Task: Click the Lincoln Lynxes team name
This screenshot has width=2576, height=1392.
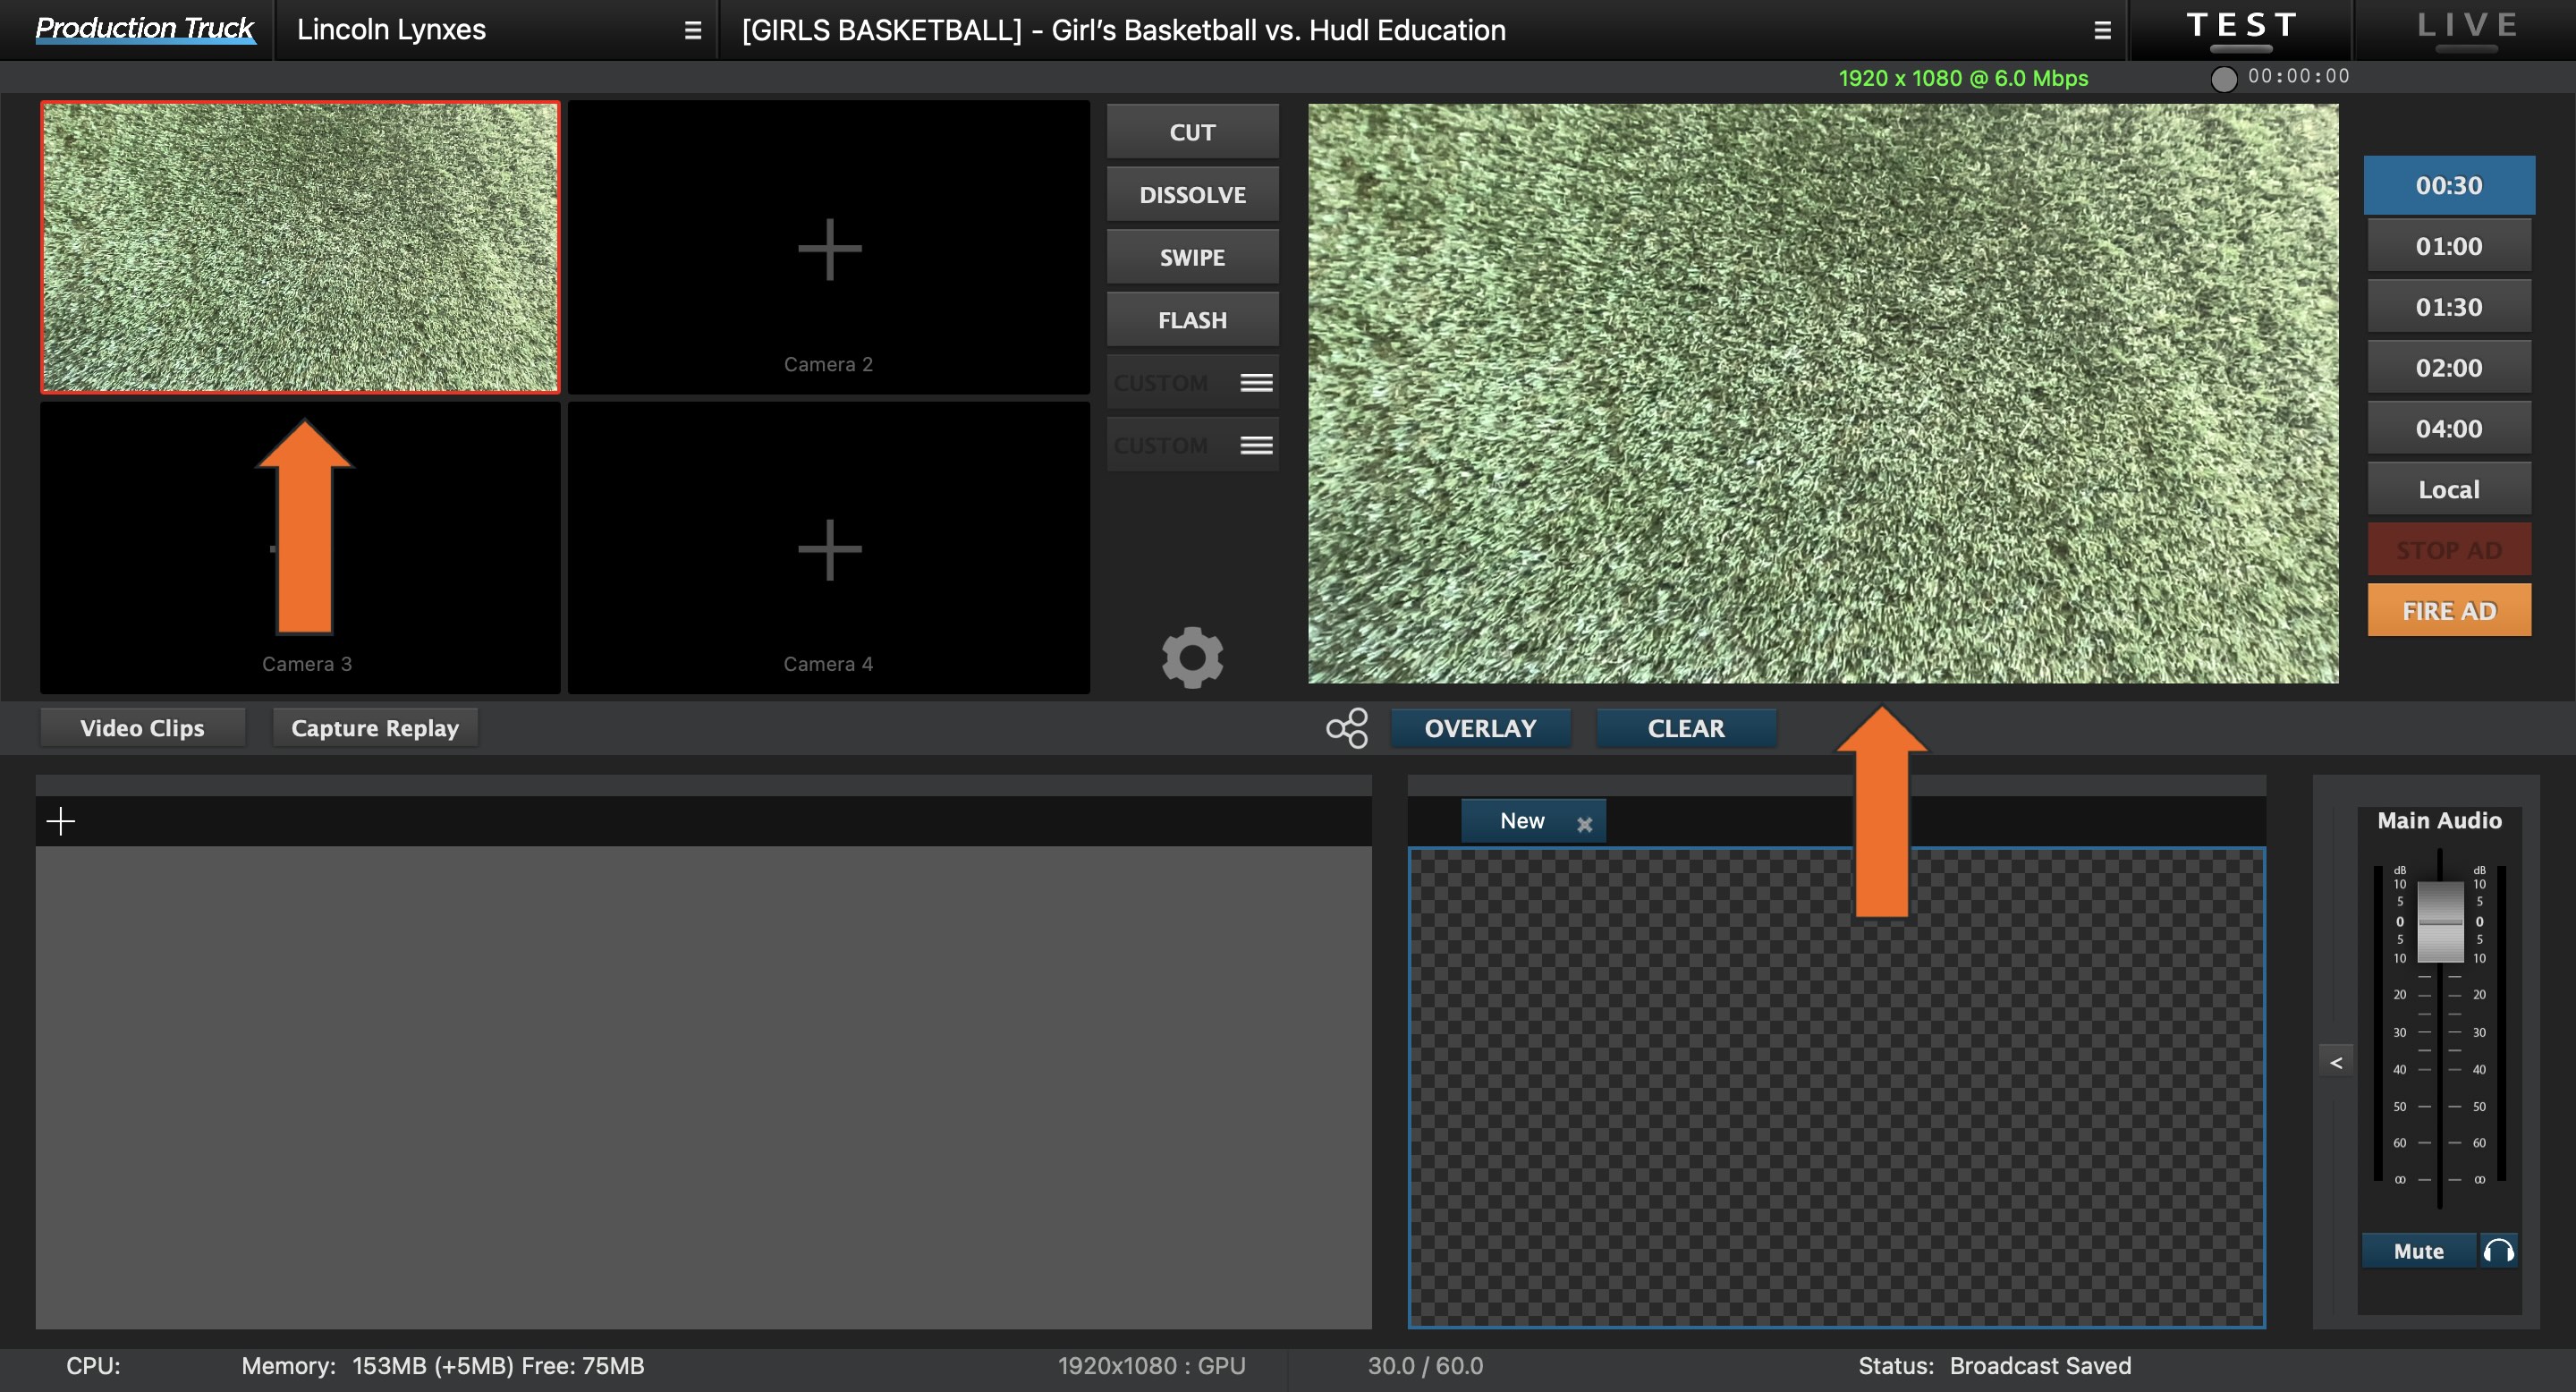Action: 391,30
